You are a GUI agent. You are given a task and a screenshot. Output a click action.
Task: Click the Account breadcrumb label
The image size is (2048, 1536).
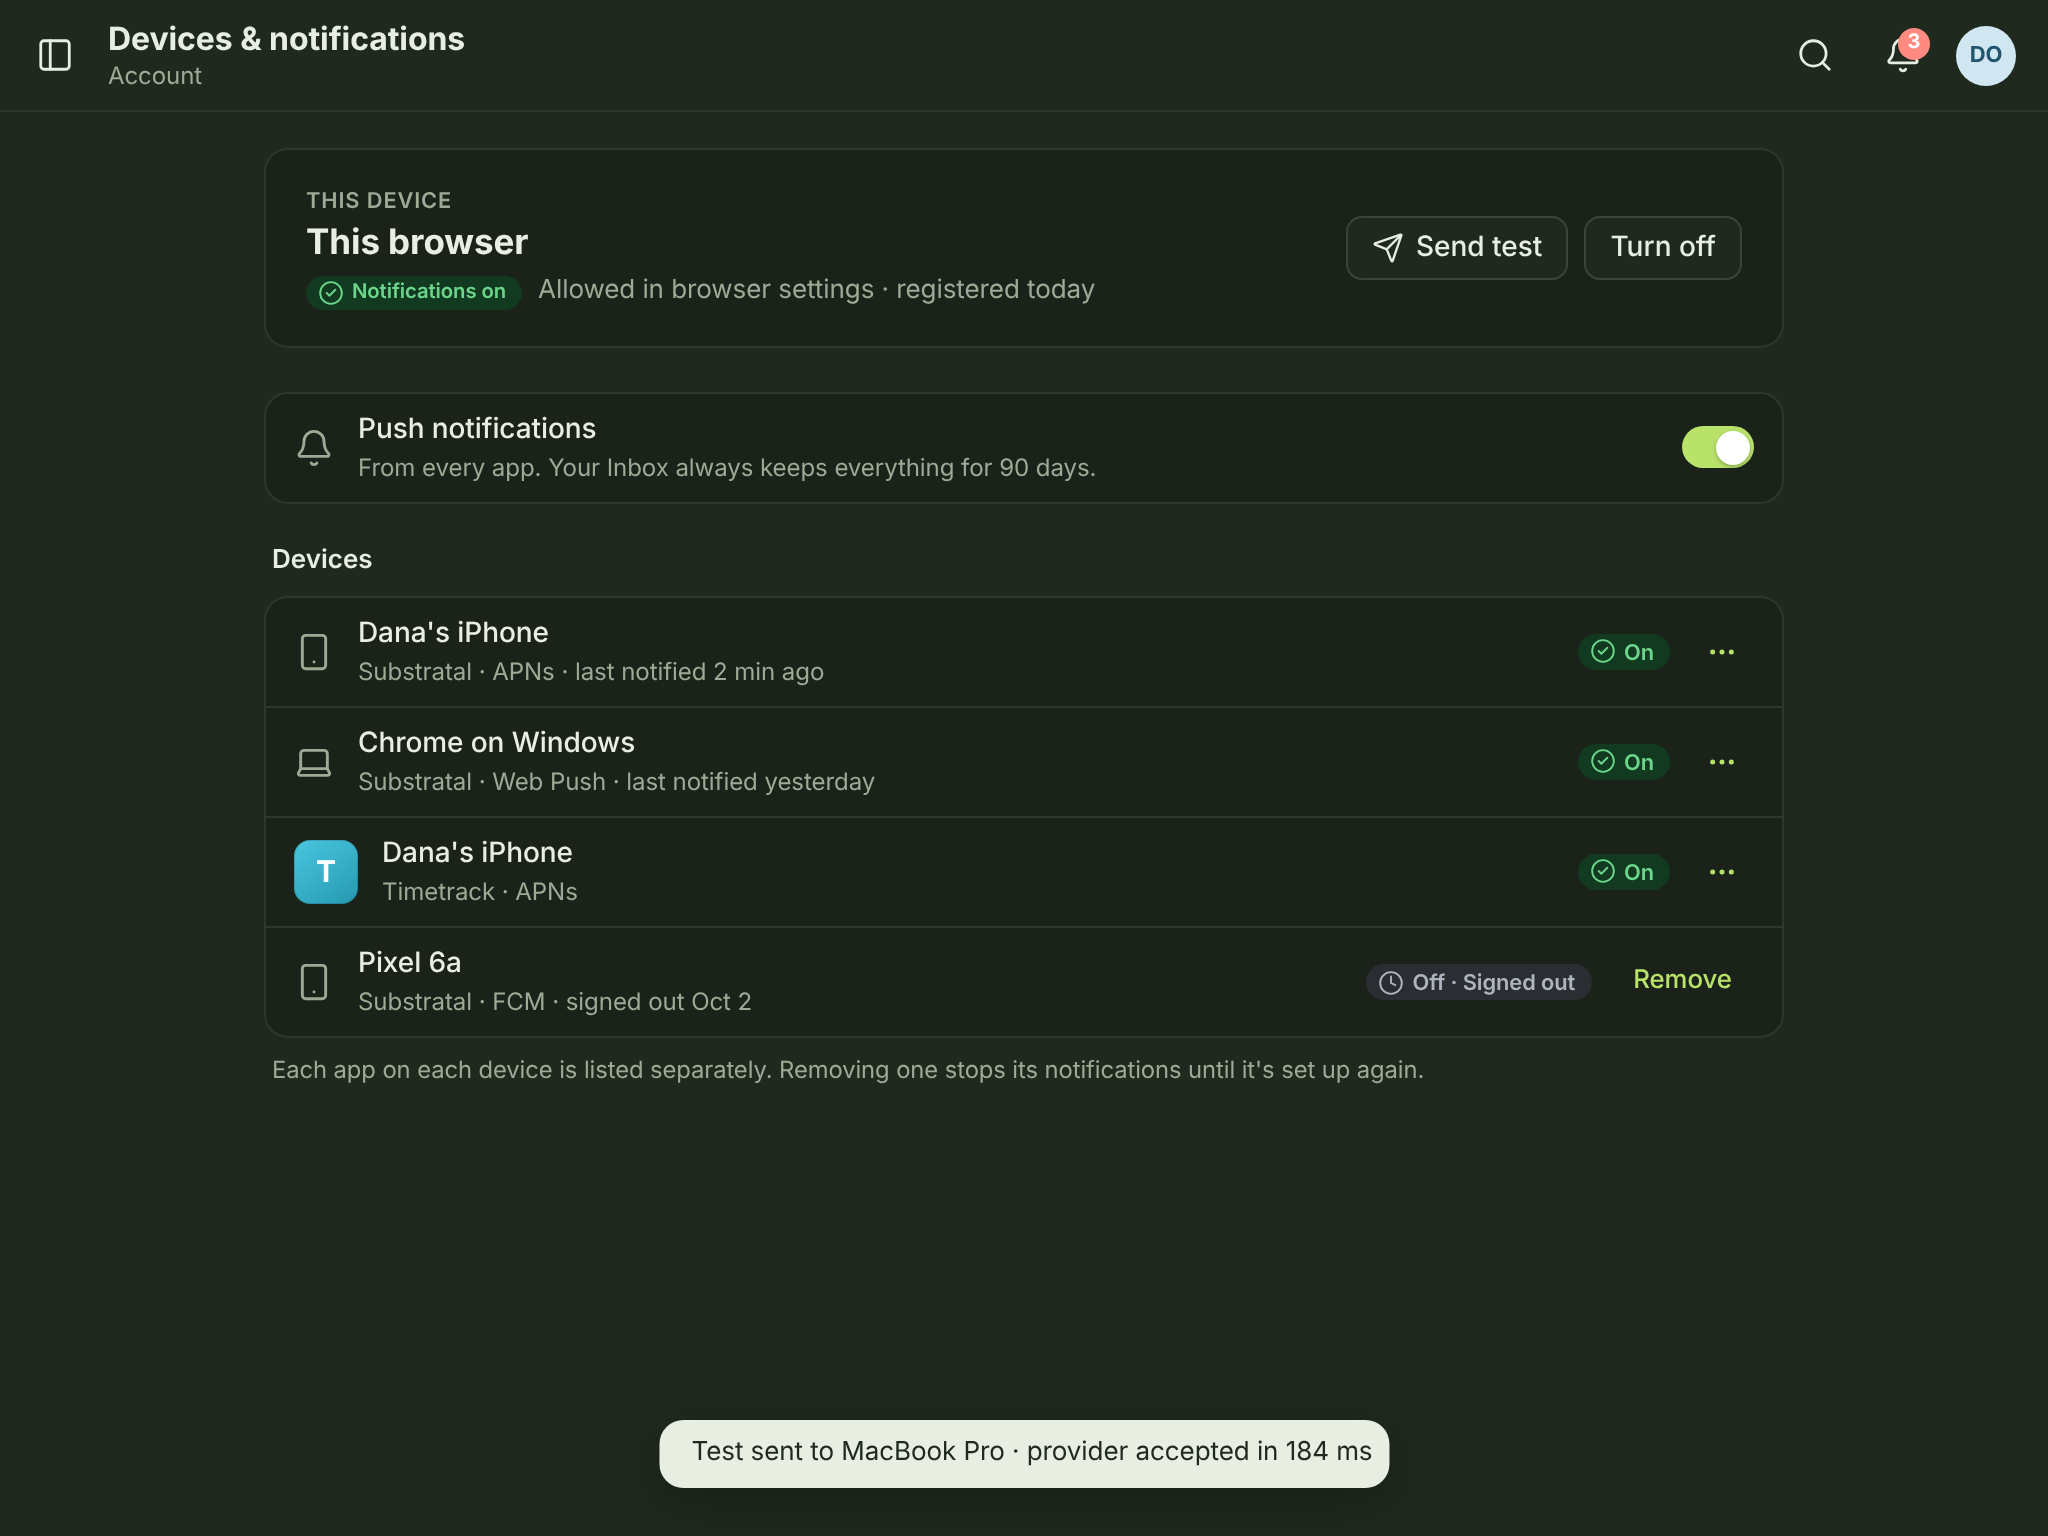[155, 76]
